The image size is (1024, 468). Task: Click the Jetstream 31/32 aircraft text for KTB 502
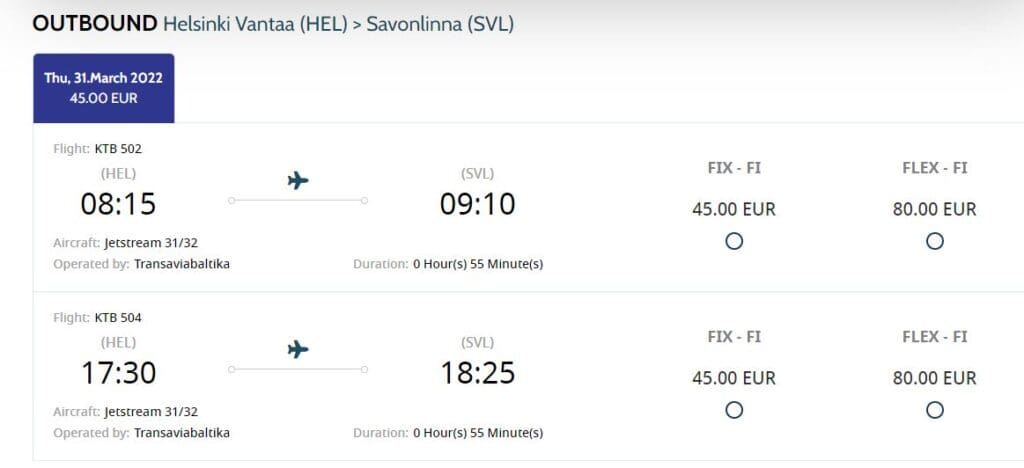pyautogui.click(x=151, y=243)
